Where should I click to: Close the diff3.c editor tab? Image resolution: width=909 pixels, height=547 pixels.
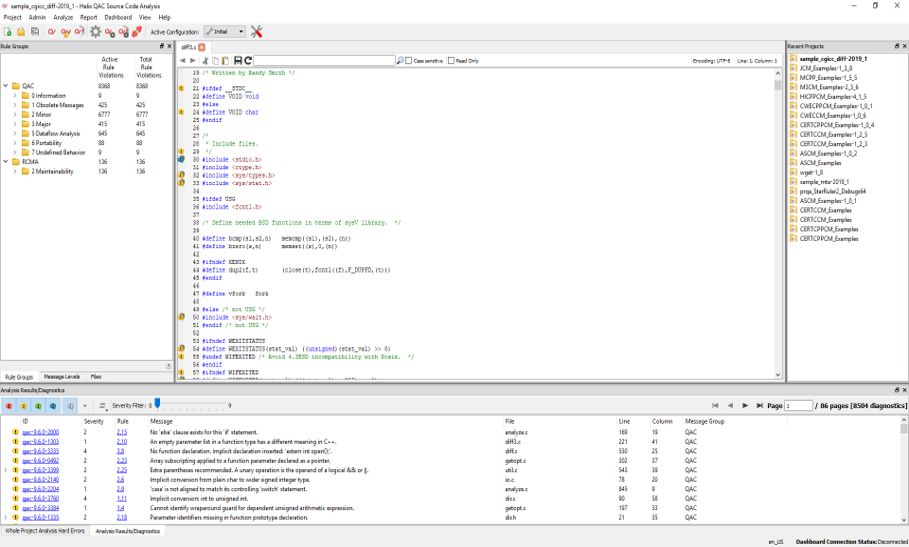(x=202, y=47)
